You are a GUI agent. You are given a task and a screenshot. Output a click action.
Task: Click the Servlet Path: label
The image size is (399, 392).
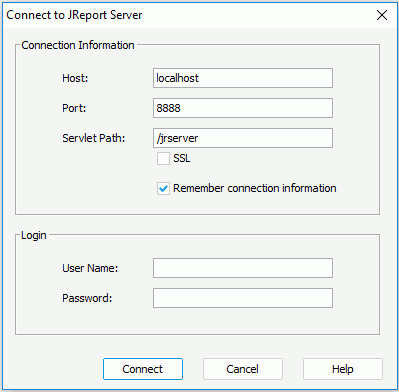point(94,138)
